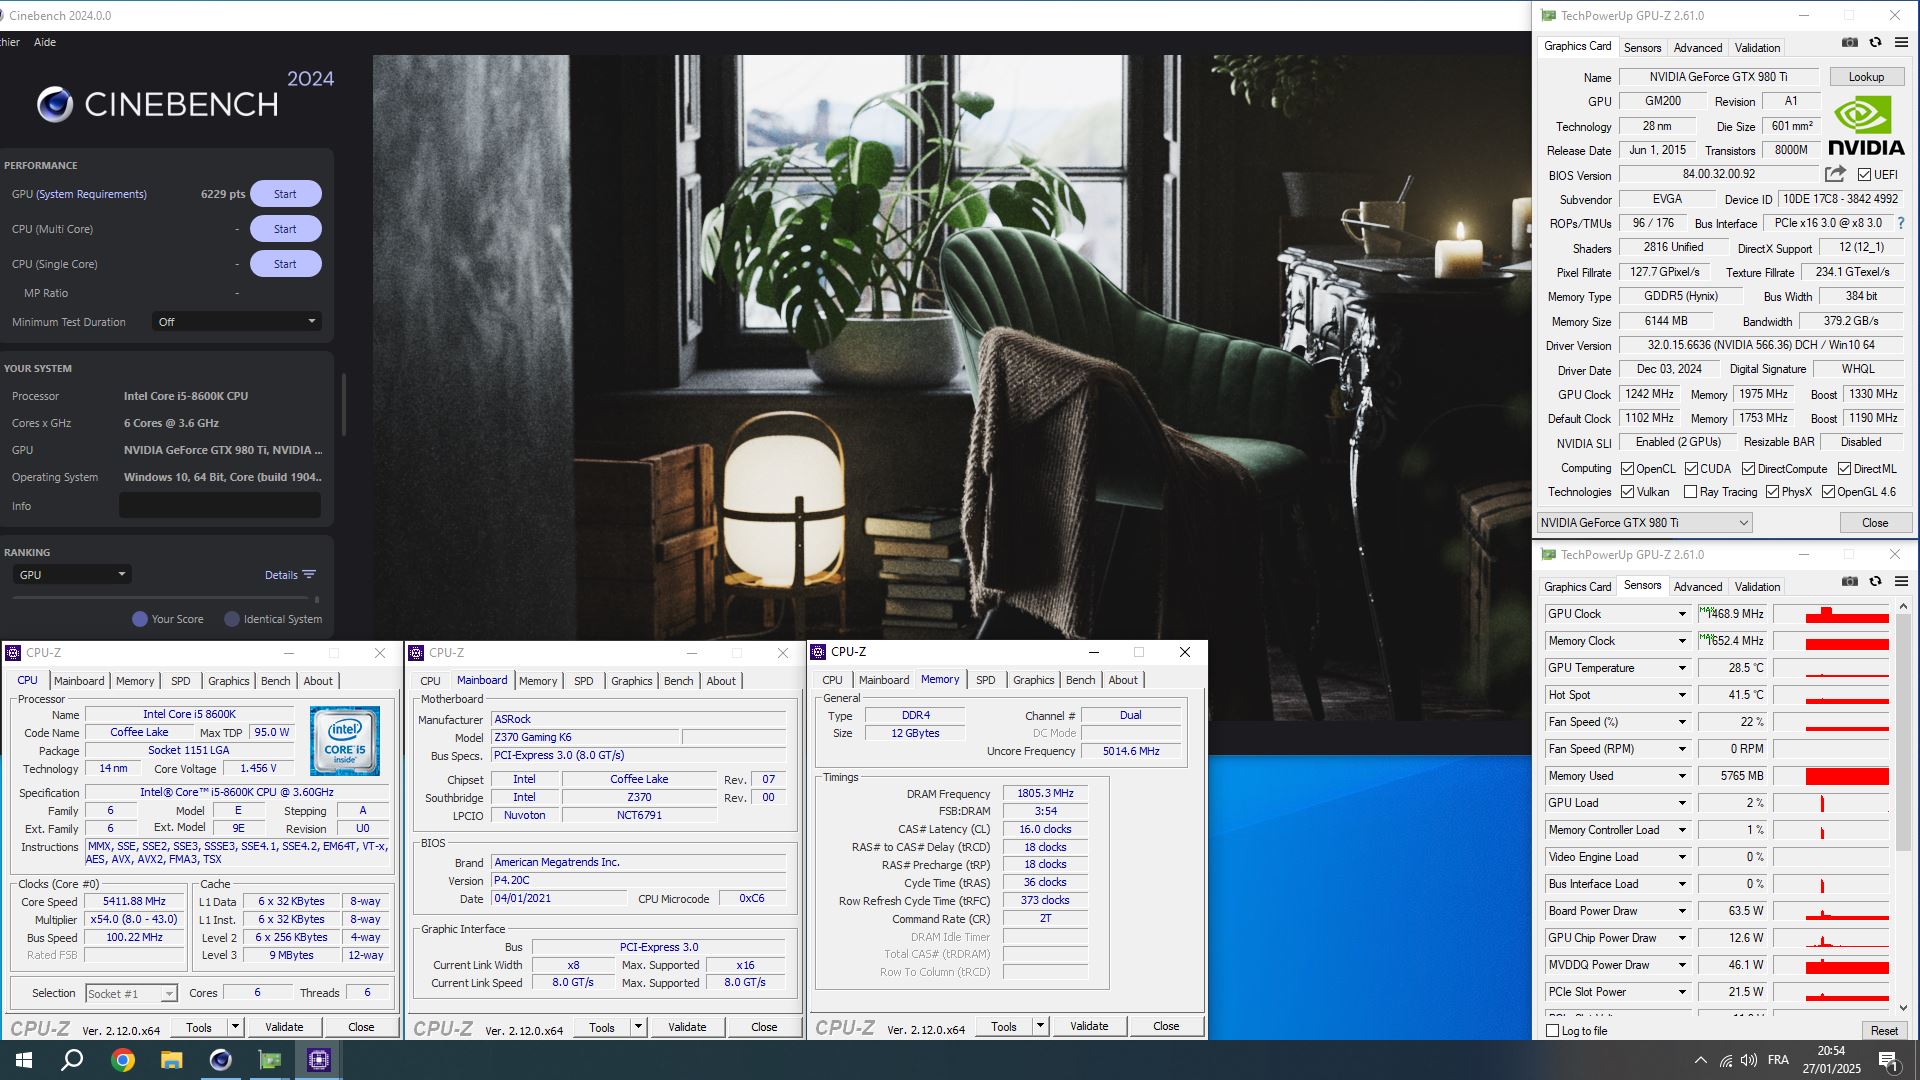The width and height of the screenshot is (1920, 1080).
Task: Switch to the Validation tab in top GPU-Z window
Action: point(1757,47)
